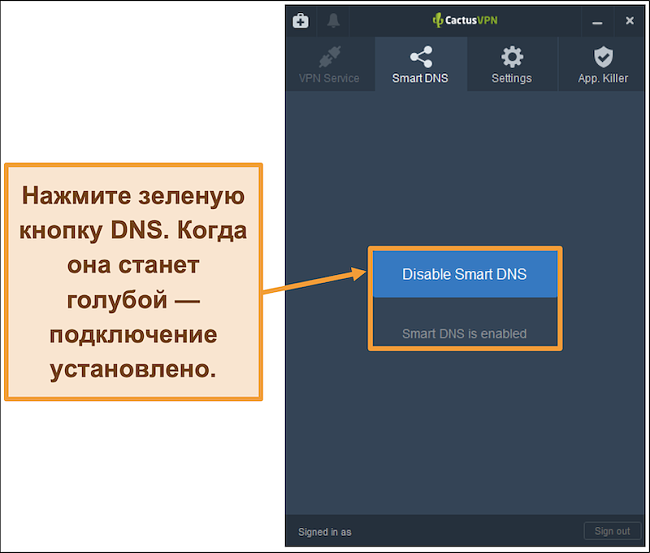Image resolution: width=650 pixels, height=553 pixels.
Task: Click the CactusVPN logo in title bar
Action: (x=465, y=20)
